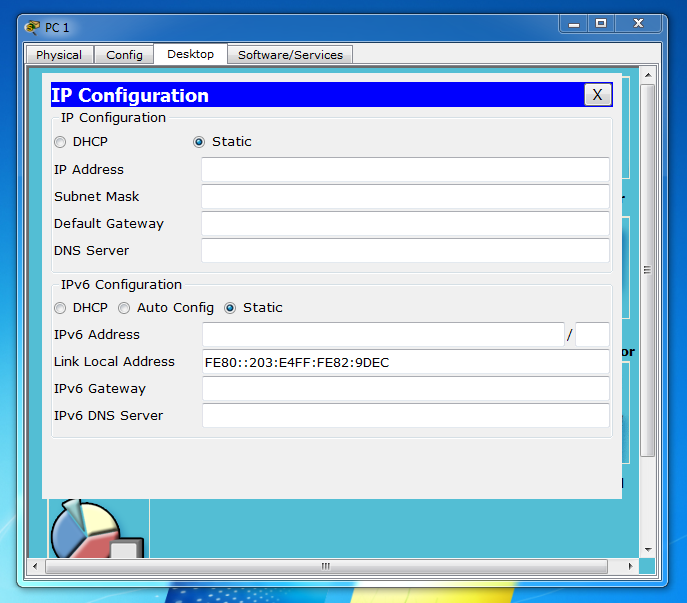
Task: Click the IPv6 prefix length field
Action: click(592, 335)
